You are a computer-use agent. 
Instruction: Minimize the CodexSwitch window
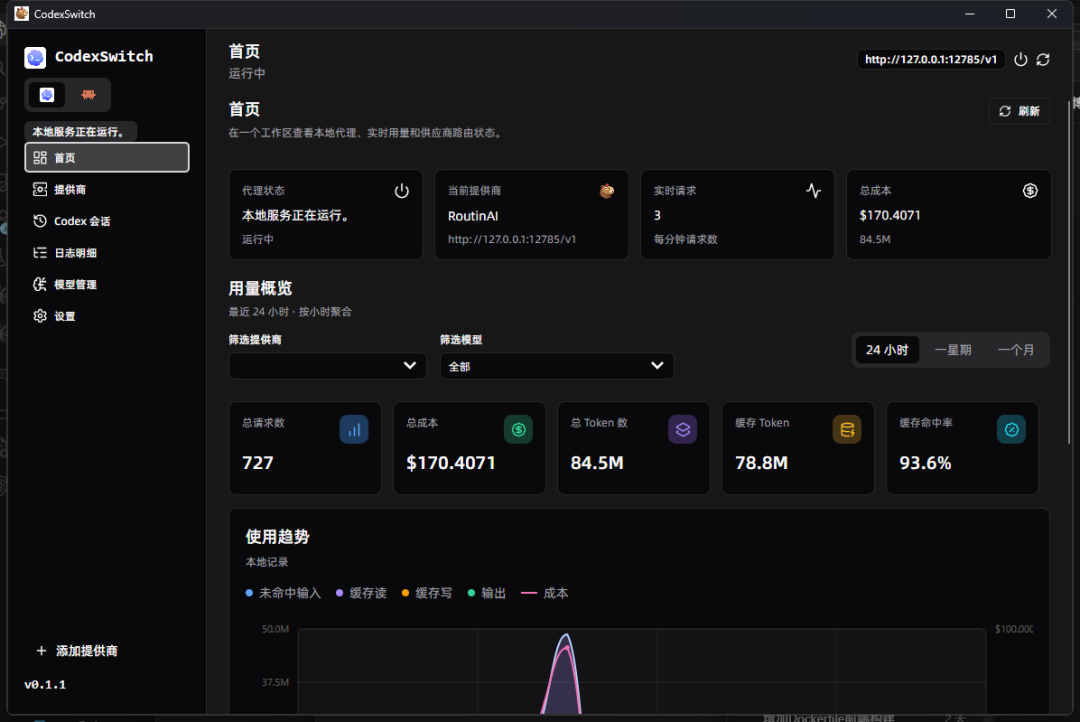point(970,14)
